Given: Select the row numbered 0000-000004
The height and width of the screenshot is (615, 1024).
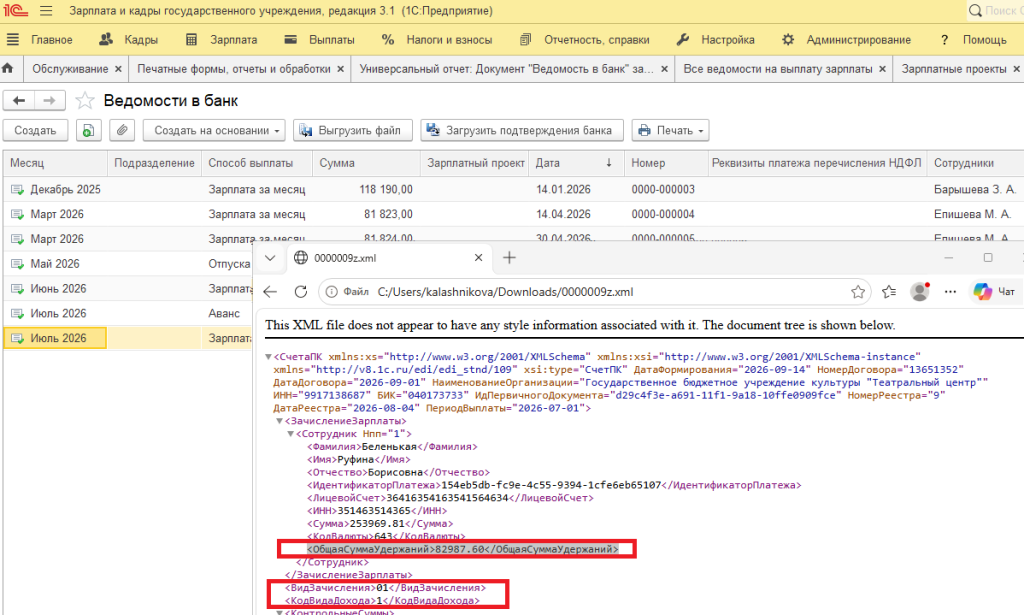Looking at the screenshot, I should [x=513, y=214].
